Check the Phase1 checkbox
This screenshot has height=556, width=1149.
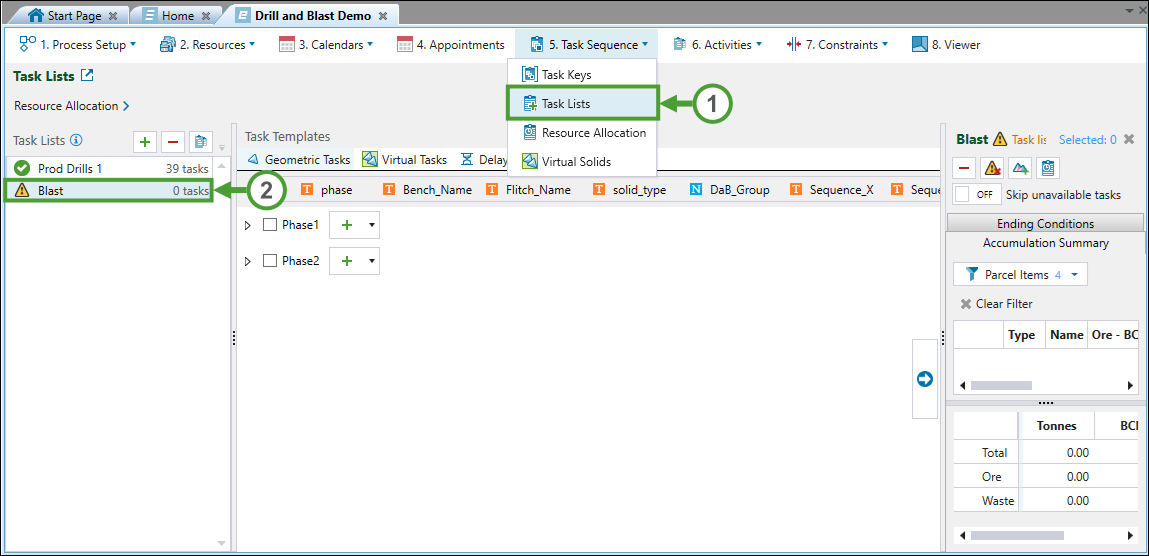coord(270,225)
